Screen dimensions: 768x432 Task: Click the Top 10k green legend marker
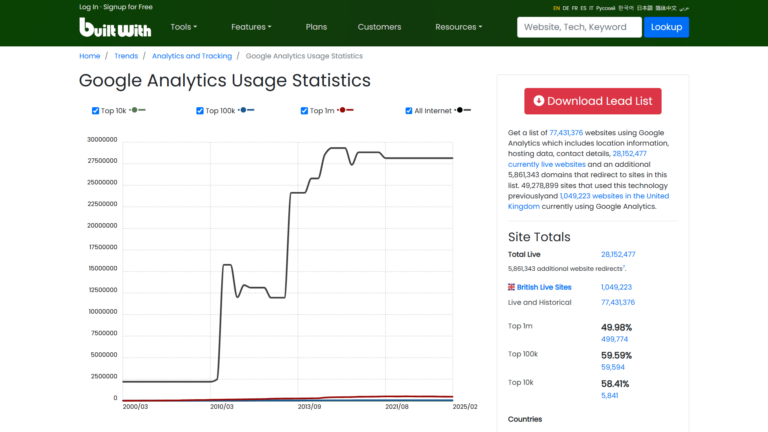(138, 110)
